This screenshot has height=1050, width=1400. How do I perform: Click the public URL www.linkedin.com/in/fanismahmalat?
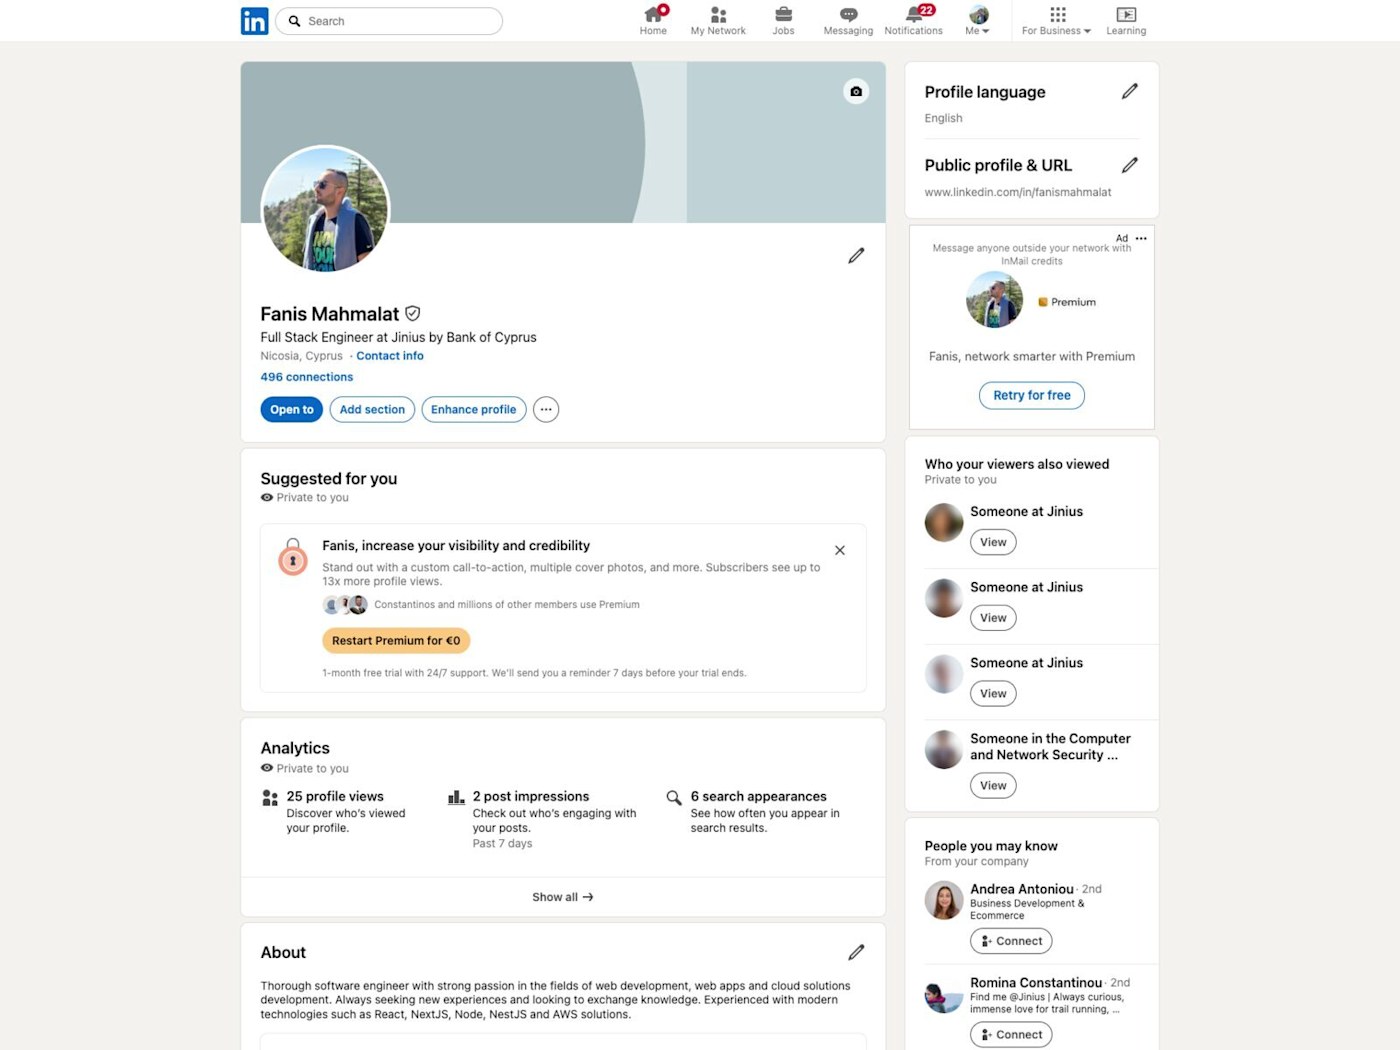coord(1018,192)
